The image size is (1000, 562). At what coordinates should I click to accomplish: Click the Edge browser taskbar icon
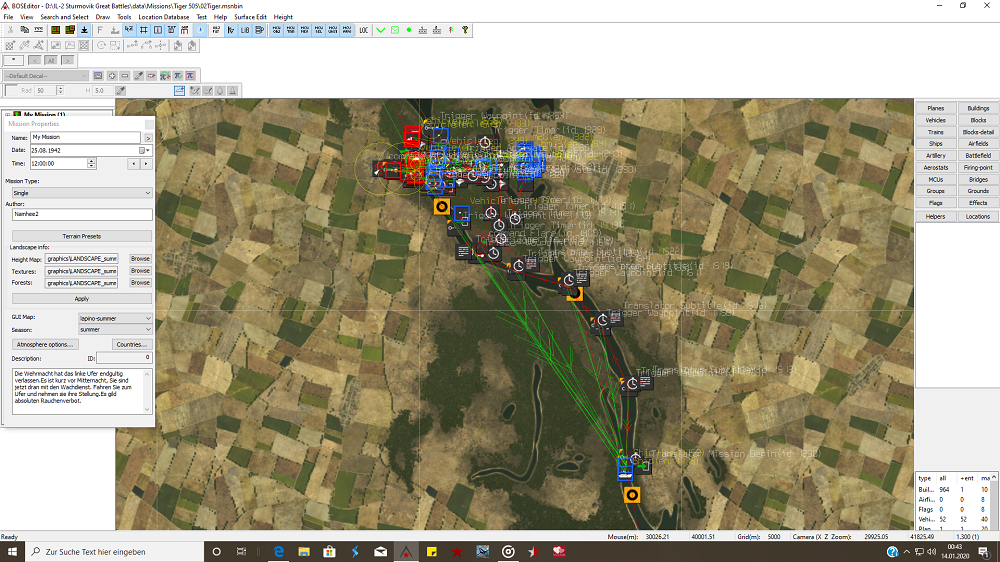pyautogui.click(x=279, y=552)
